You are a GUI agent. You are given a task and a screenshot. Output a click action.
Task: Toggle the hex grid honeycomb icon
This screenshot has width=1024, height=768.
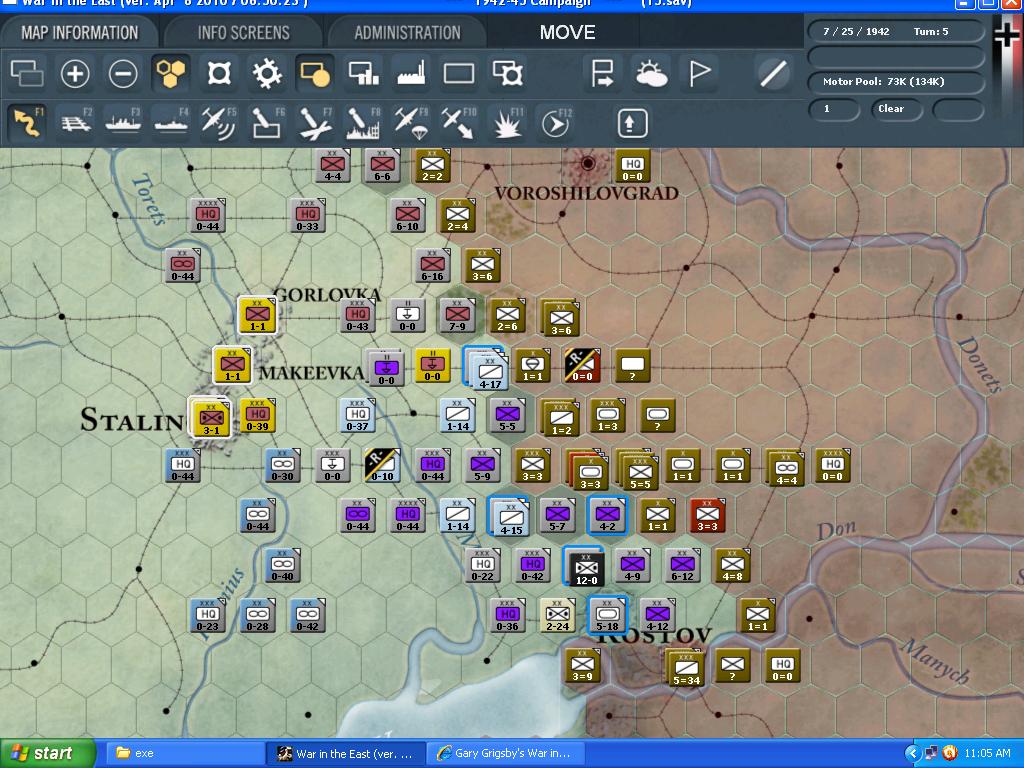coord(171,73)
